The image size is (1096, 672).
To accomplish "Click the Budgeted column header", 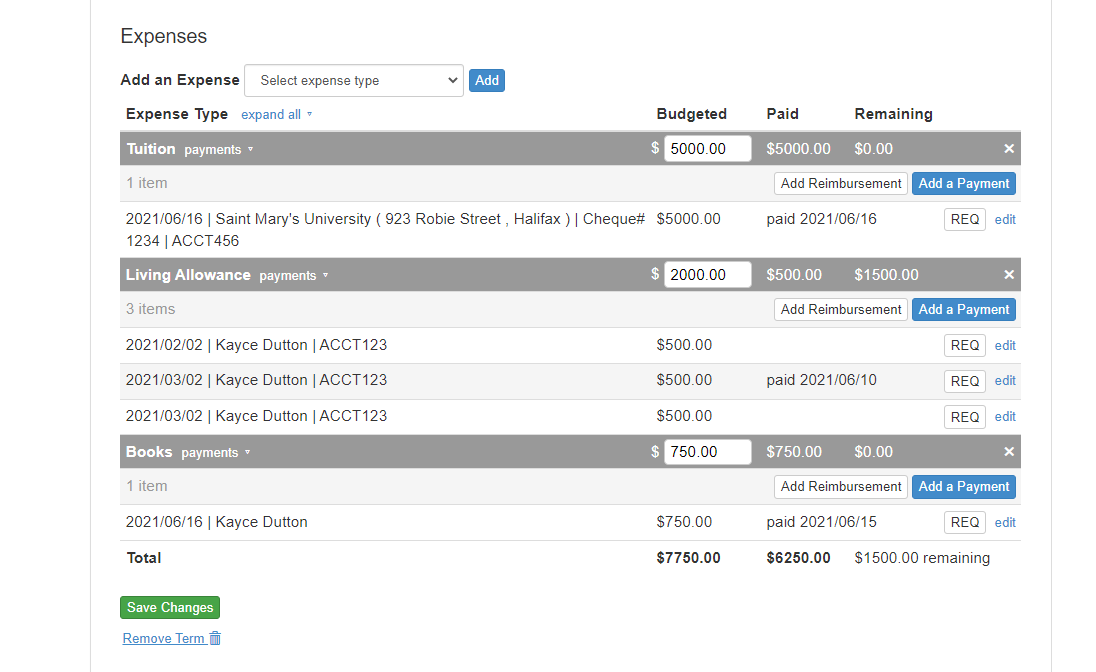I will click(x=691, y=114).
